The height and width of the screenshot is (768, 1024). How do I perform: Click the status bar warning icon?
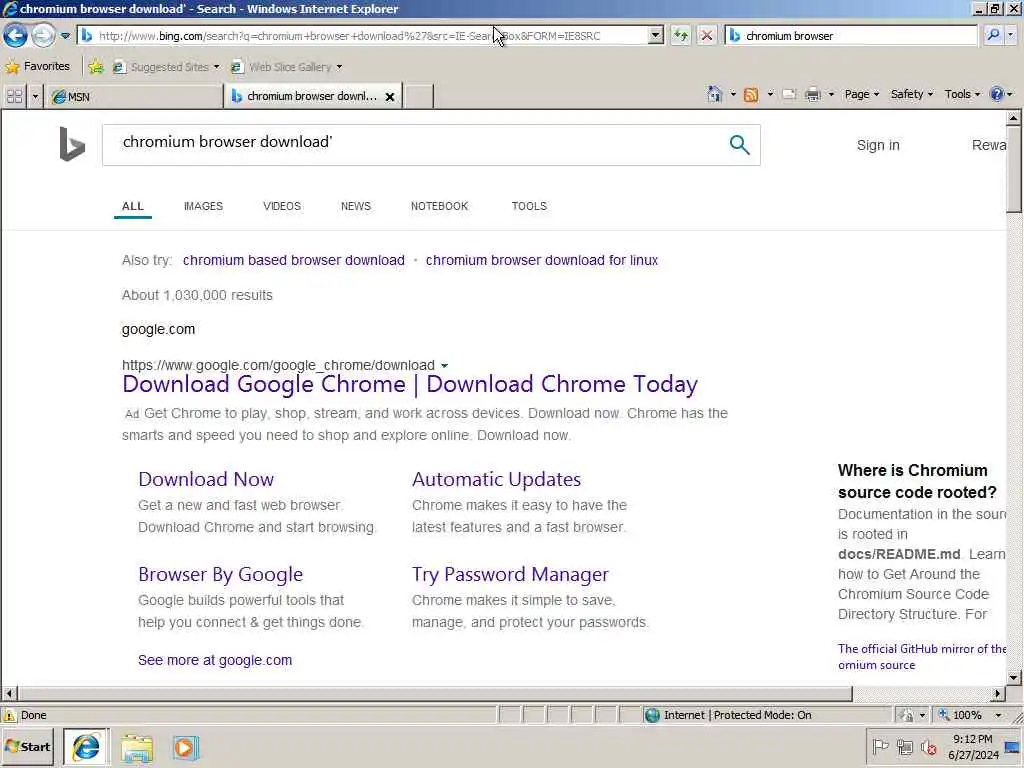10,715
